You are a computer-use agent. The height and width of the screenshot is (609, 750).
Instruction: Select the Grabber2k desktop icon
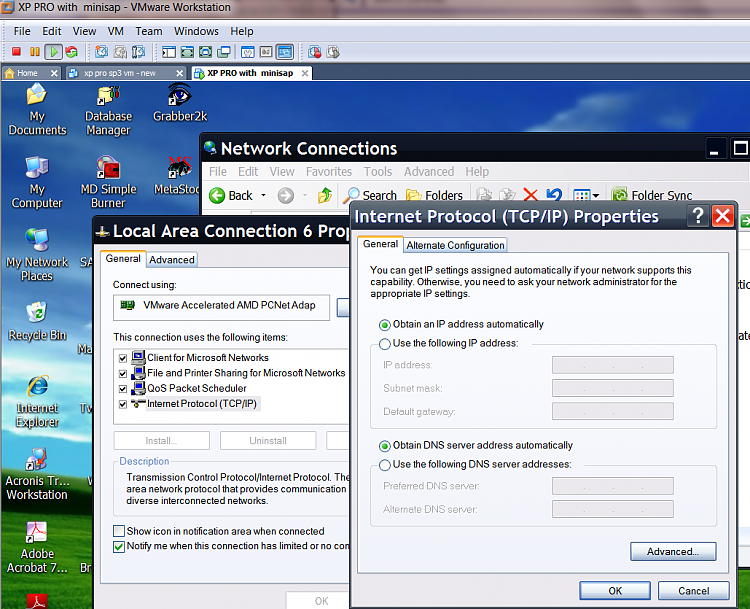click(180, 102)
